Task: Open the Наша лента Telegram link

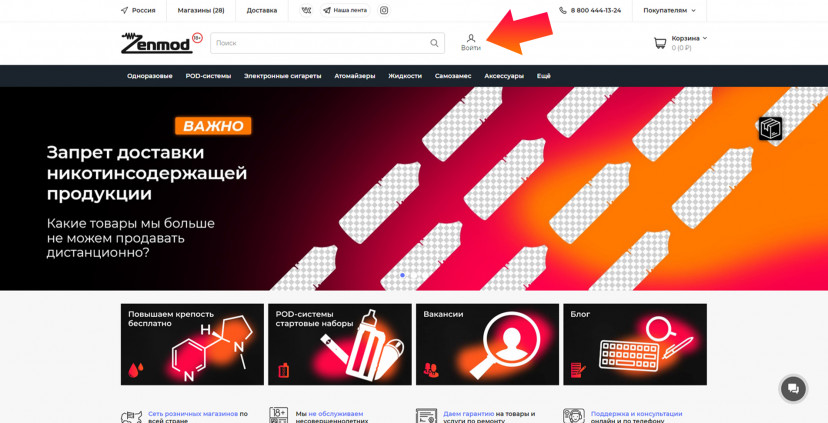Action: click(x=344, y=10)
